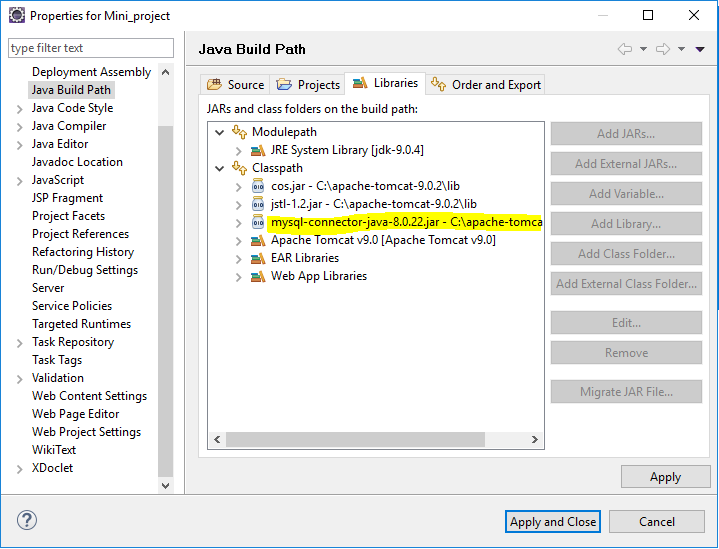Image resolution: width=719 pixels, height=549 pixels.
Task: Expand the Validation category
Action: 19,379
